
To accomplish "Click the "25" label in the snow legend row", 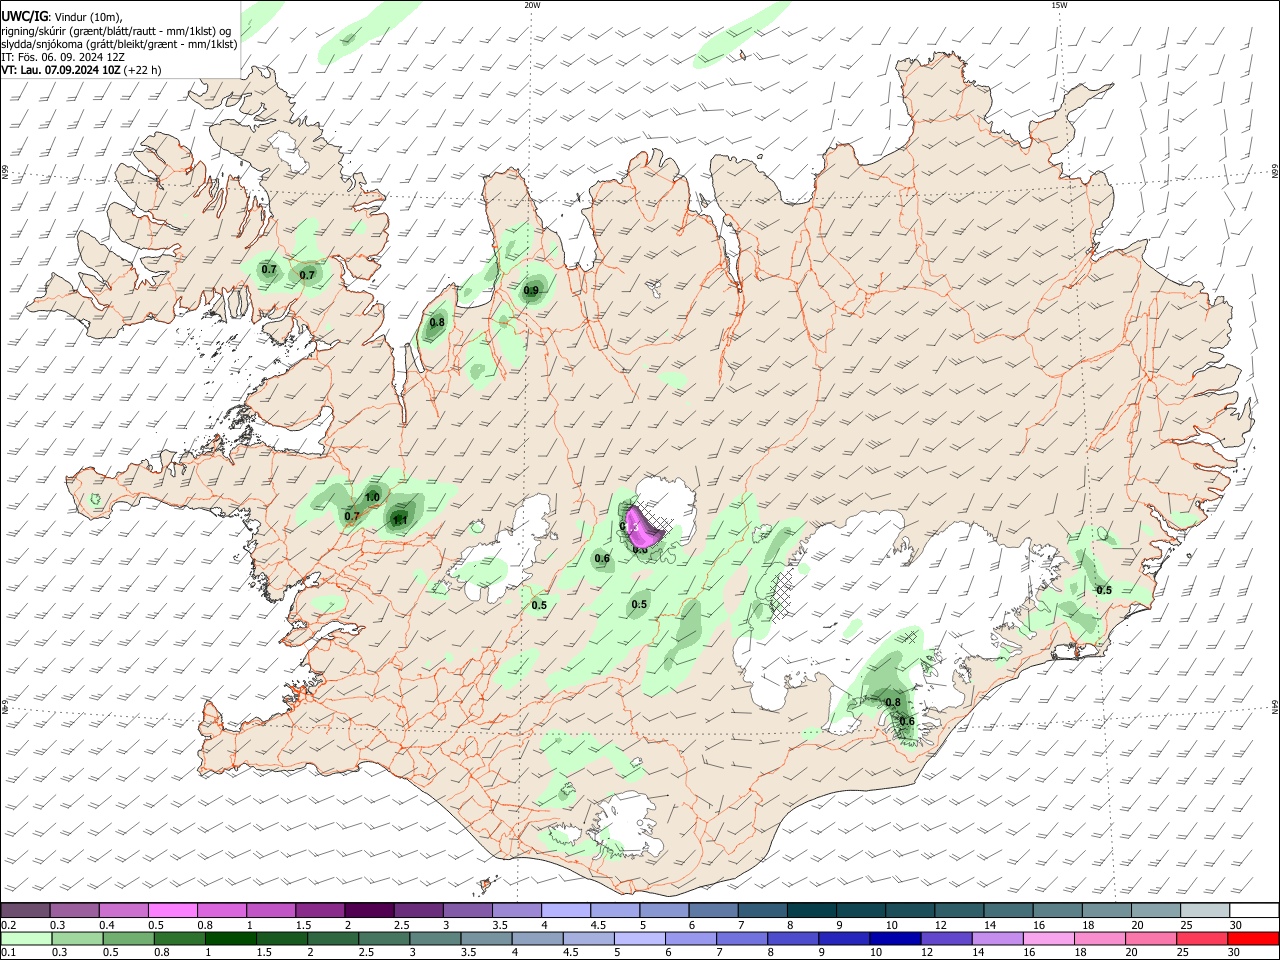I will 1185,925.
